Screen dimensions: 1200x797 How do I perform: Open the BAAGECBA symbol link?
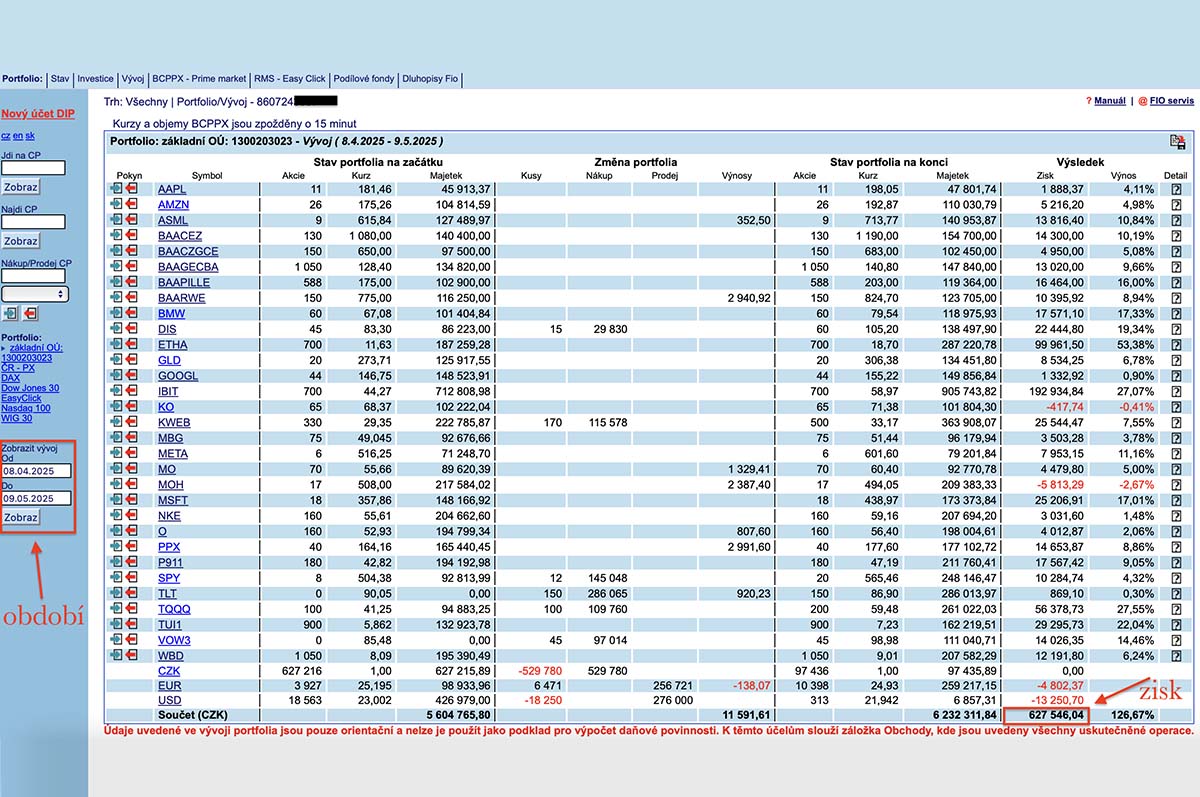pyautogui.click(x=188, y=267)
